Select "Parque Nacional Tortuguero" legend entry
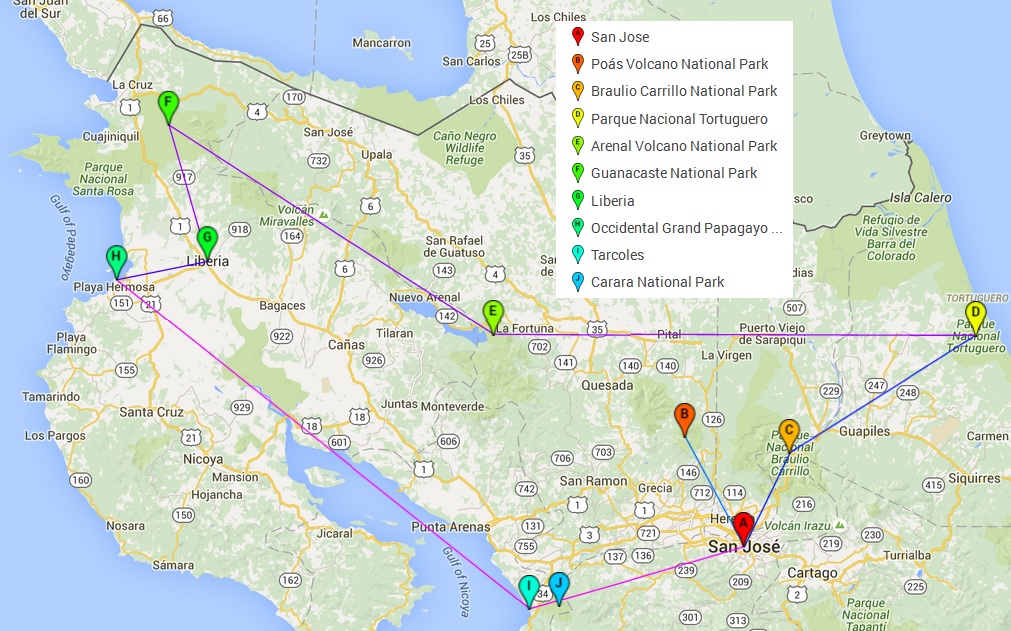The height and width of the screenshot is (631, 1011). 680,119
